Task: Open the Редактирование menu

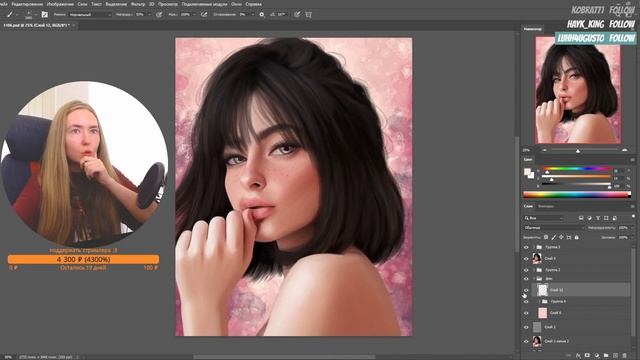Action: (x=27, y=4)
